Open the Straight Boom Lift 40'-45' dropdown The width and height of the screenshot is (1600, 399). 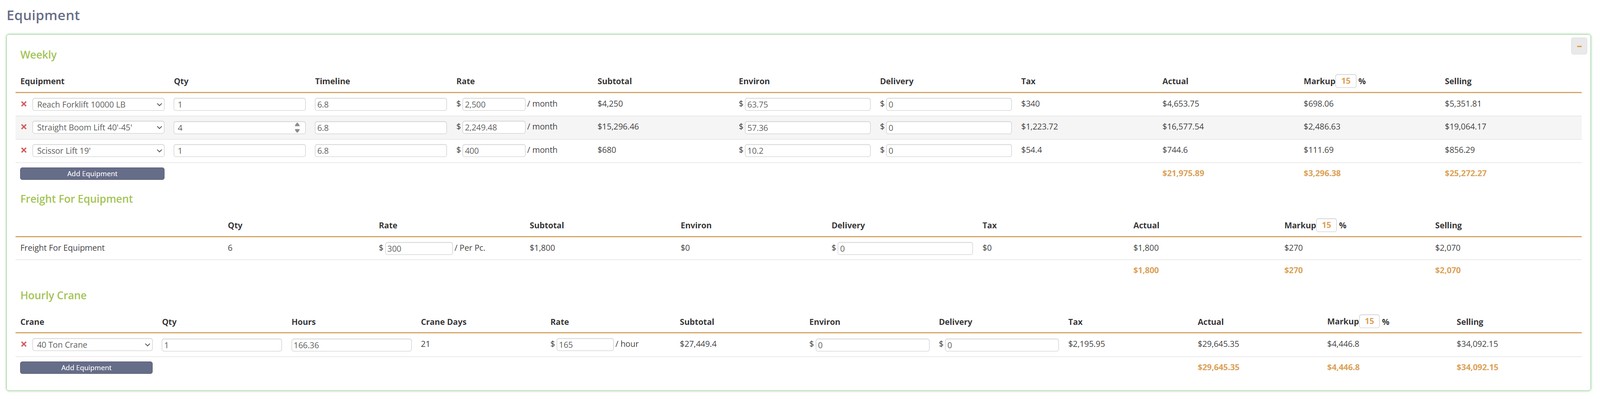pos(98,127)
